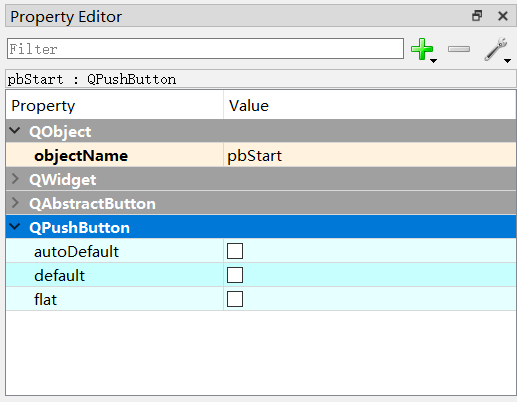The width and height of the screenshot is (517, 402).
Task: Expand the QAbstractButton group
Action: point(15,203)
